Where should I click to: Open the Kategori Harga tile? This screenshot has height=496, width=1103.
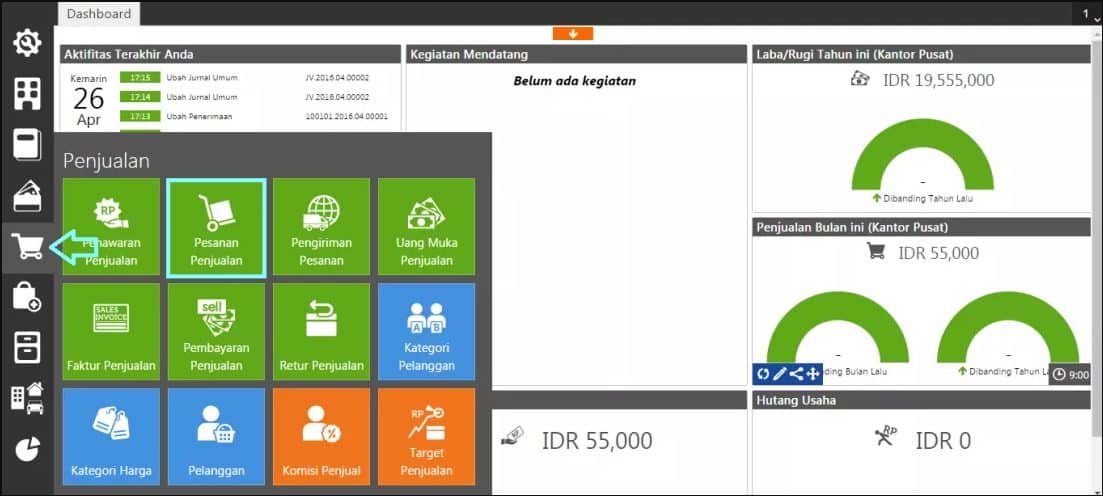[x=111, y=436]
